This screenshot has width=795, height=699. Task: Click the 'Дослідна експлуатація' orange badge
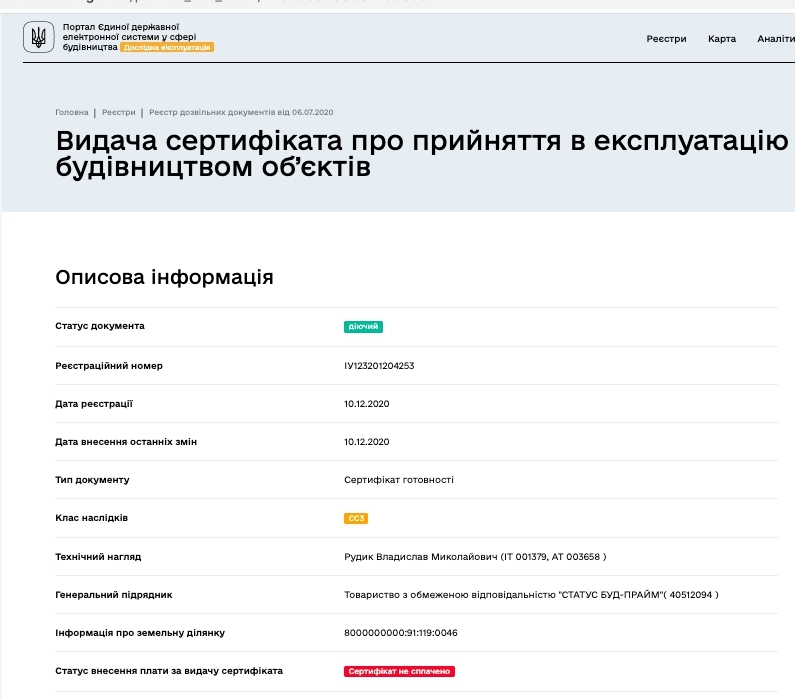pos(167,47)
